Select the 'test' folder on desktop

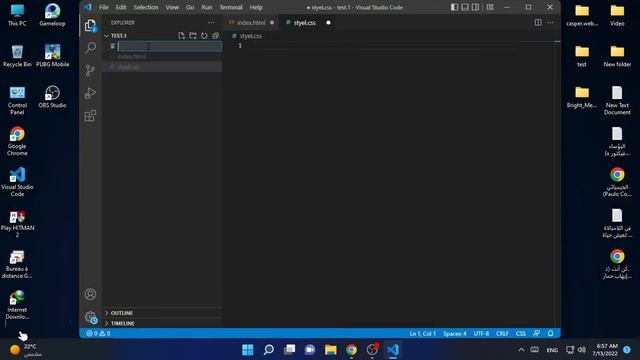pyautogui.click(x=582, y=56)
